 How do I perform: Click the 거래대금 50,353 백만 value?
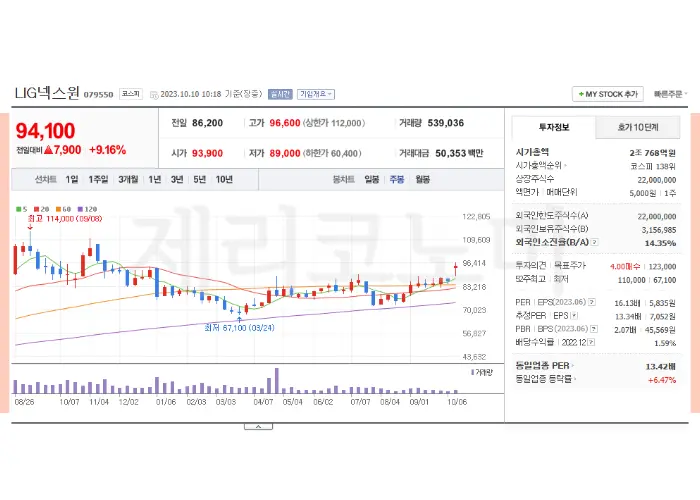(459, 153)
